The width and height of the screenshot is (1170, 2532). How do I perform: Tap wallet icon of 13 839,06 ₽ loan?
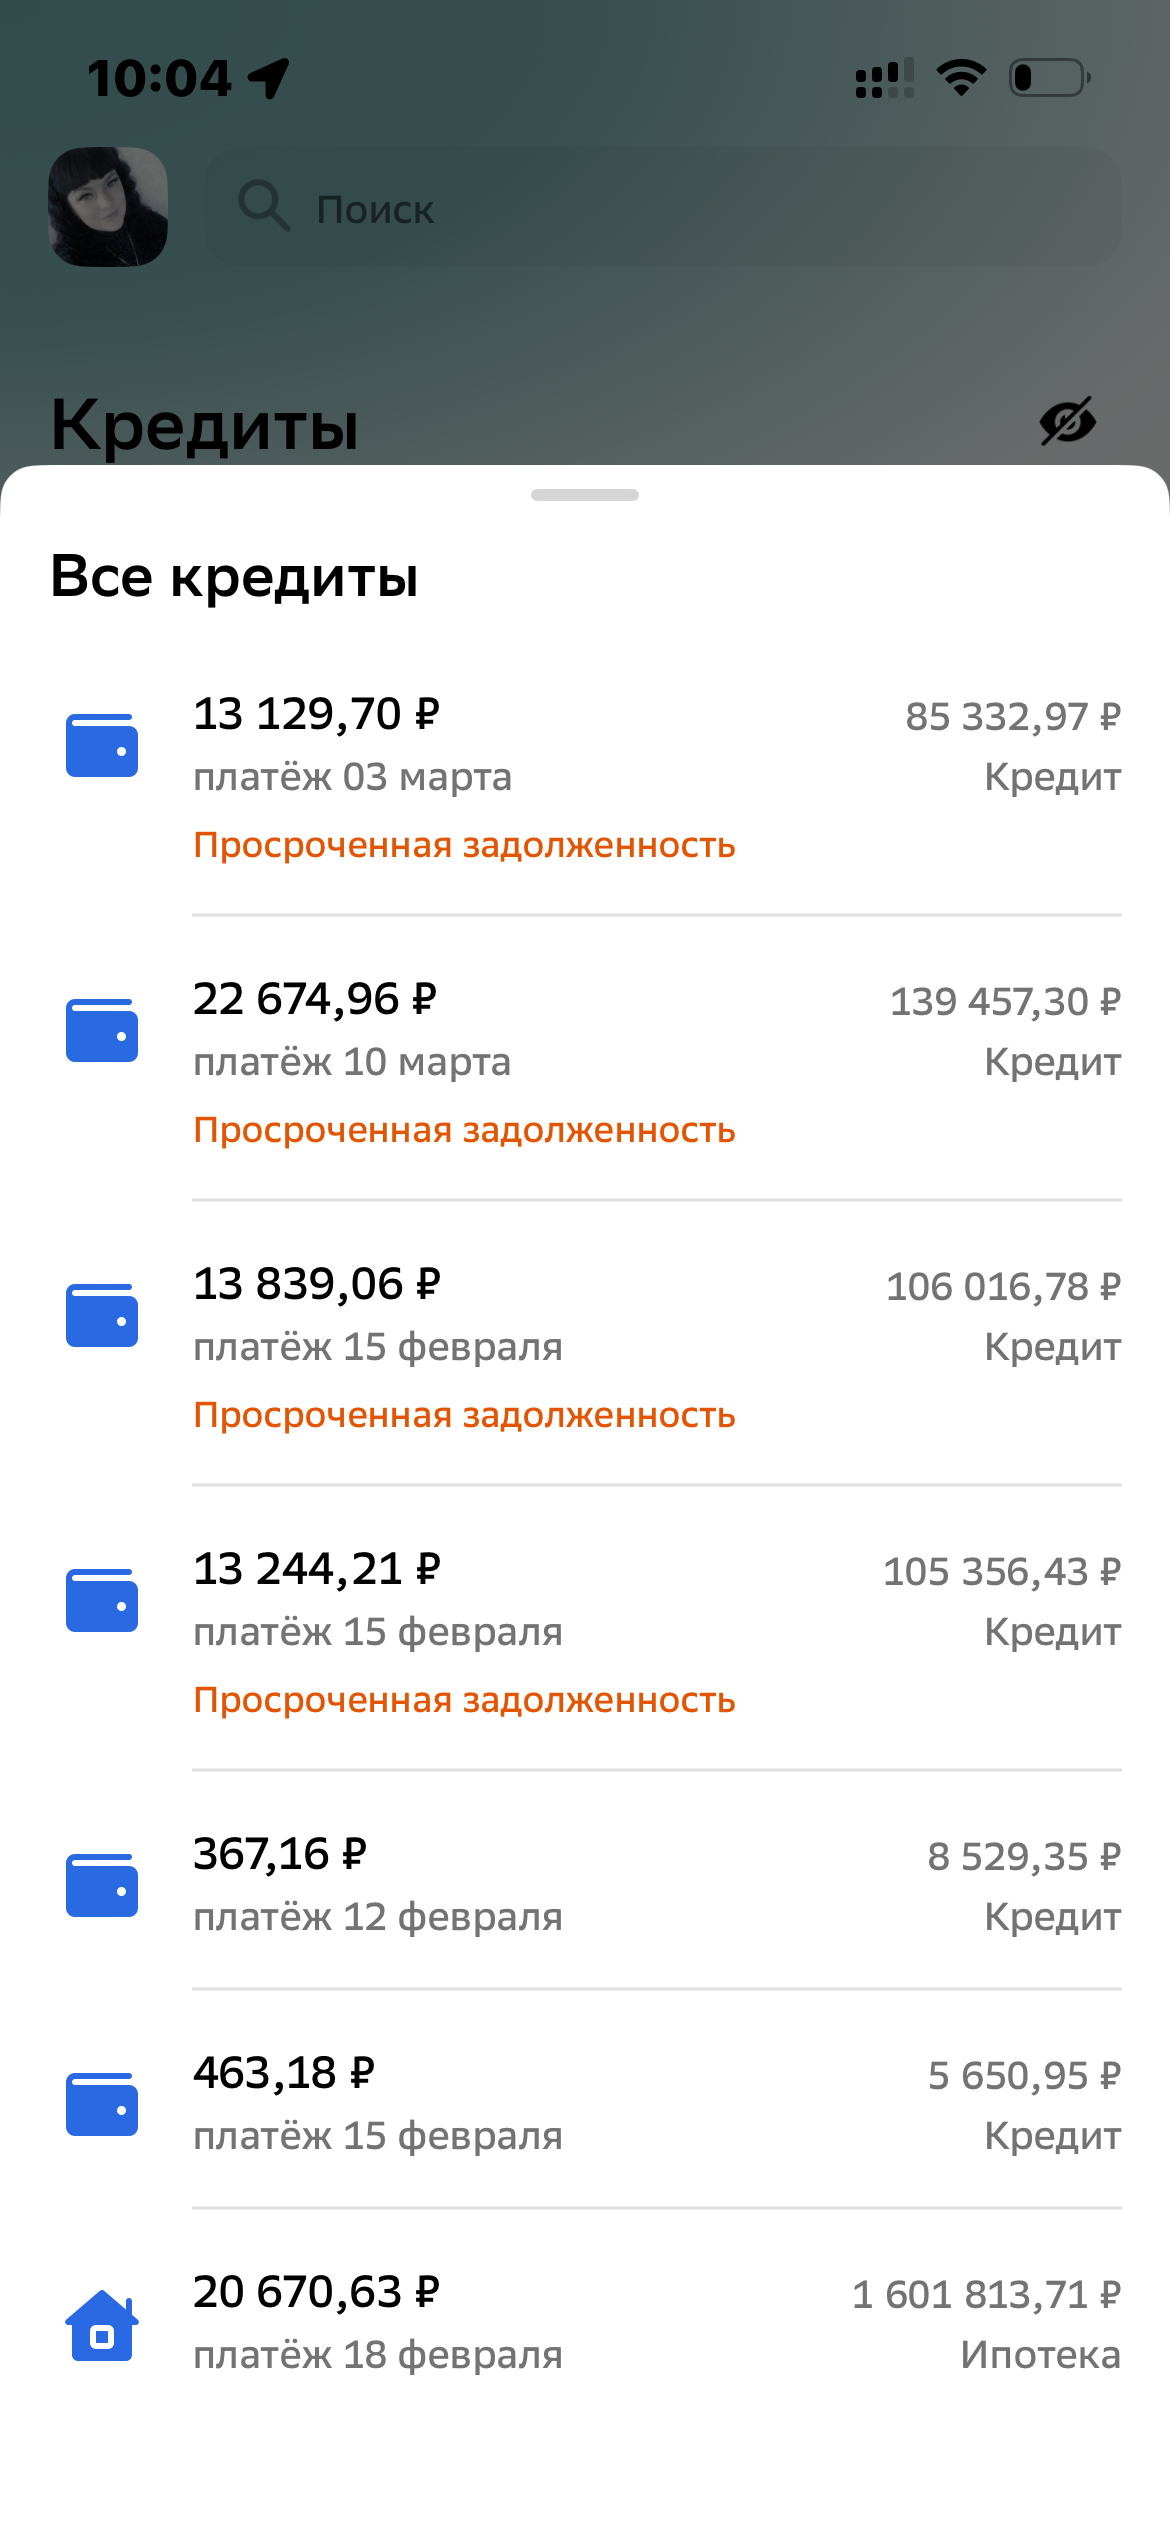point(102,1316)
